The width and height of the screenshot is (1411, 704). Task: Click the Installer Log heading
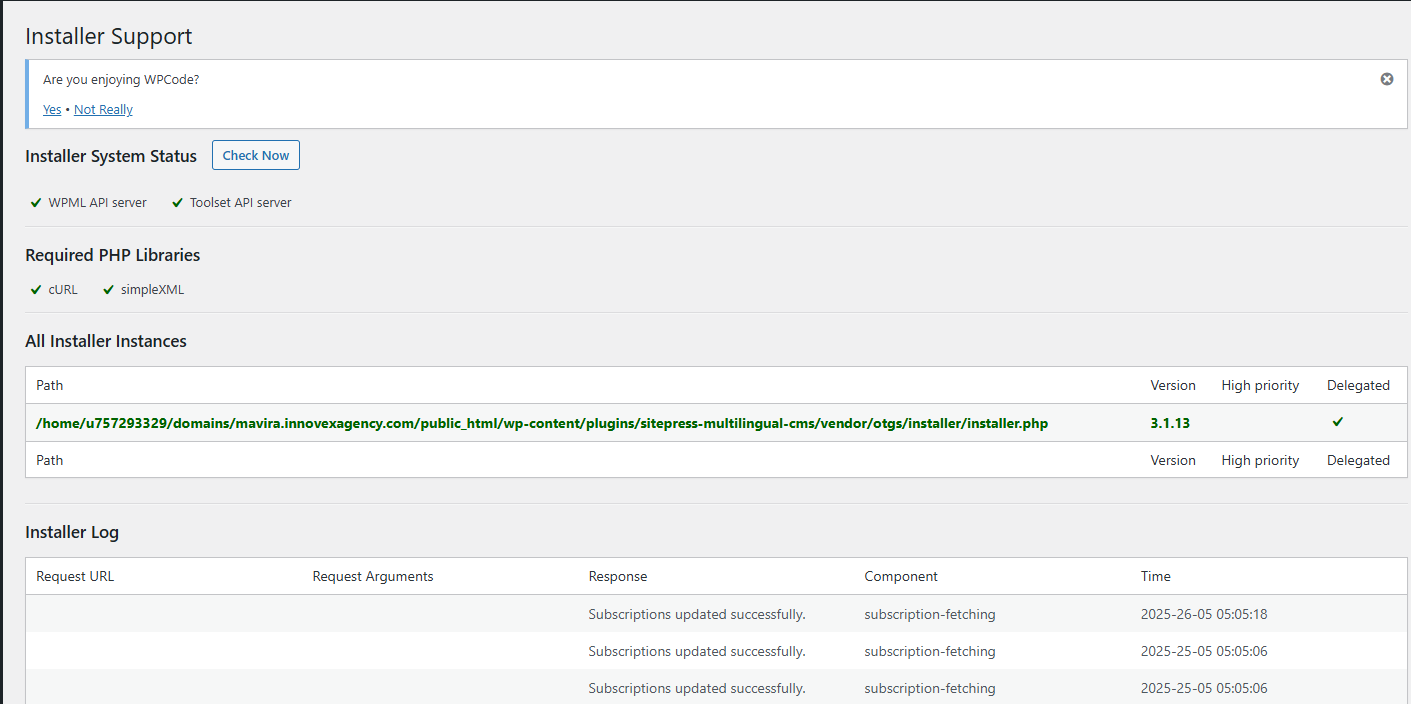click(72, 532)
